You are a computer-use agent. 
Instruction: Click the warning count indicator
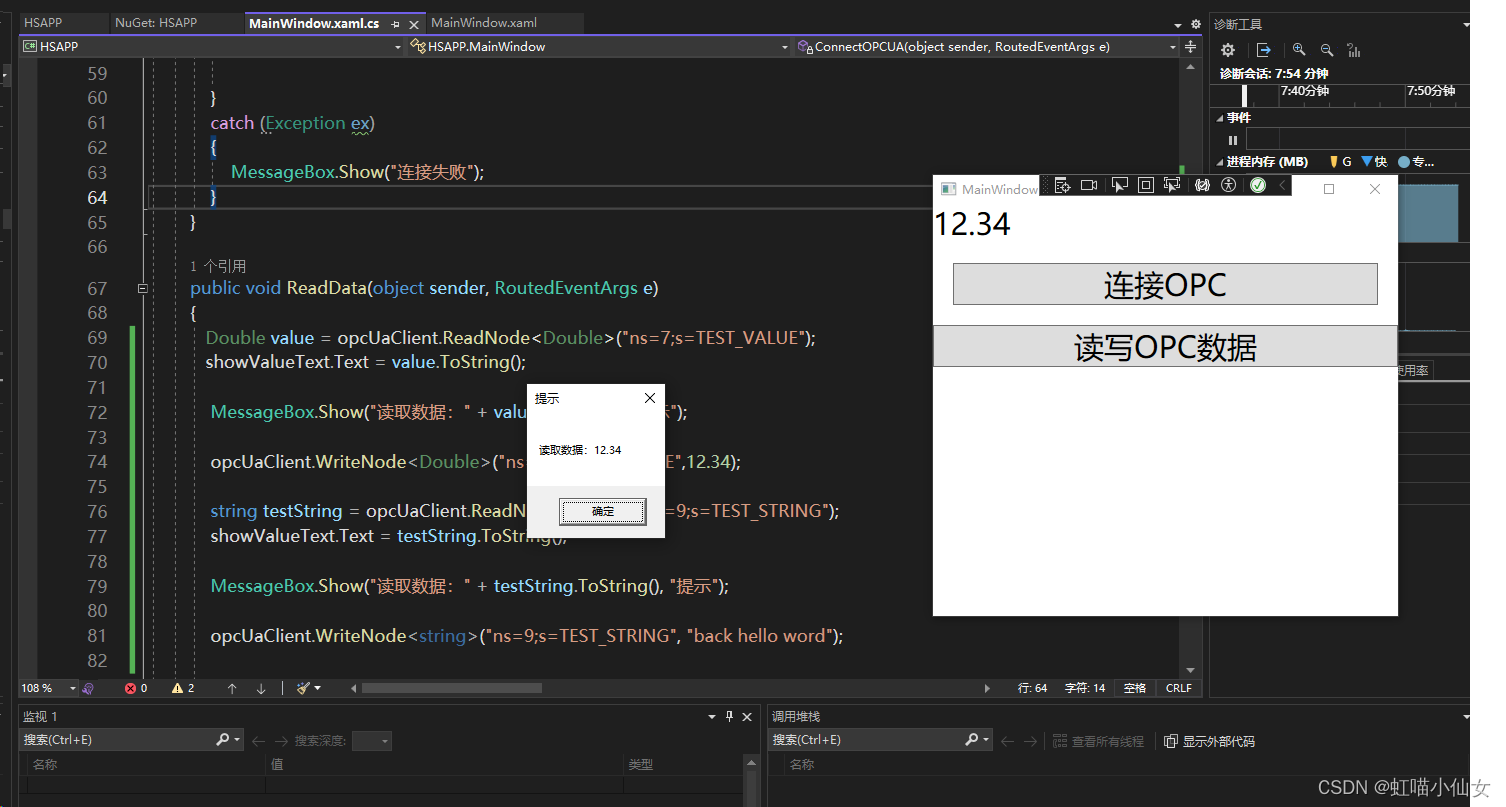[x=183, y=688]
